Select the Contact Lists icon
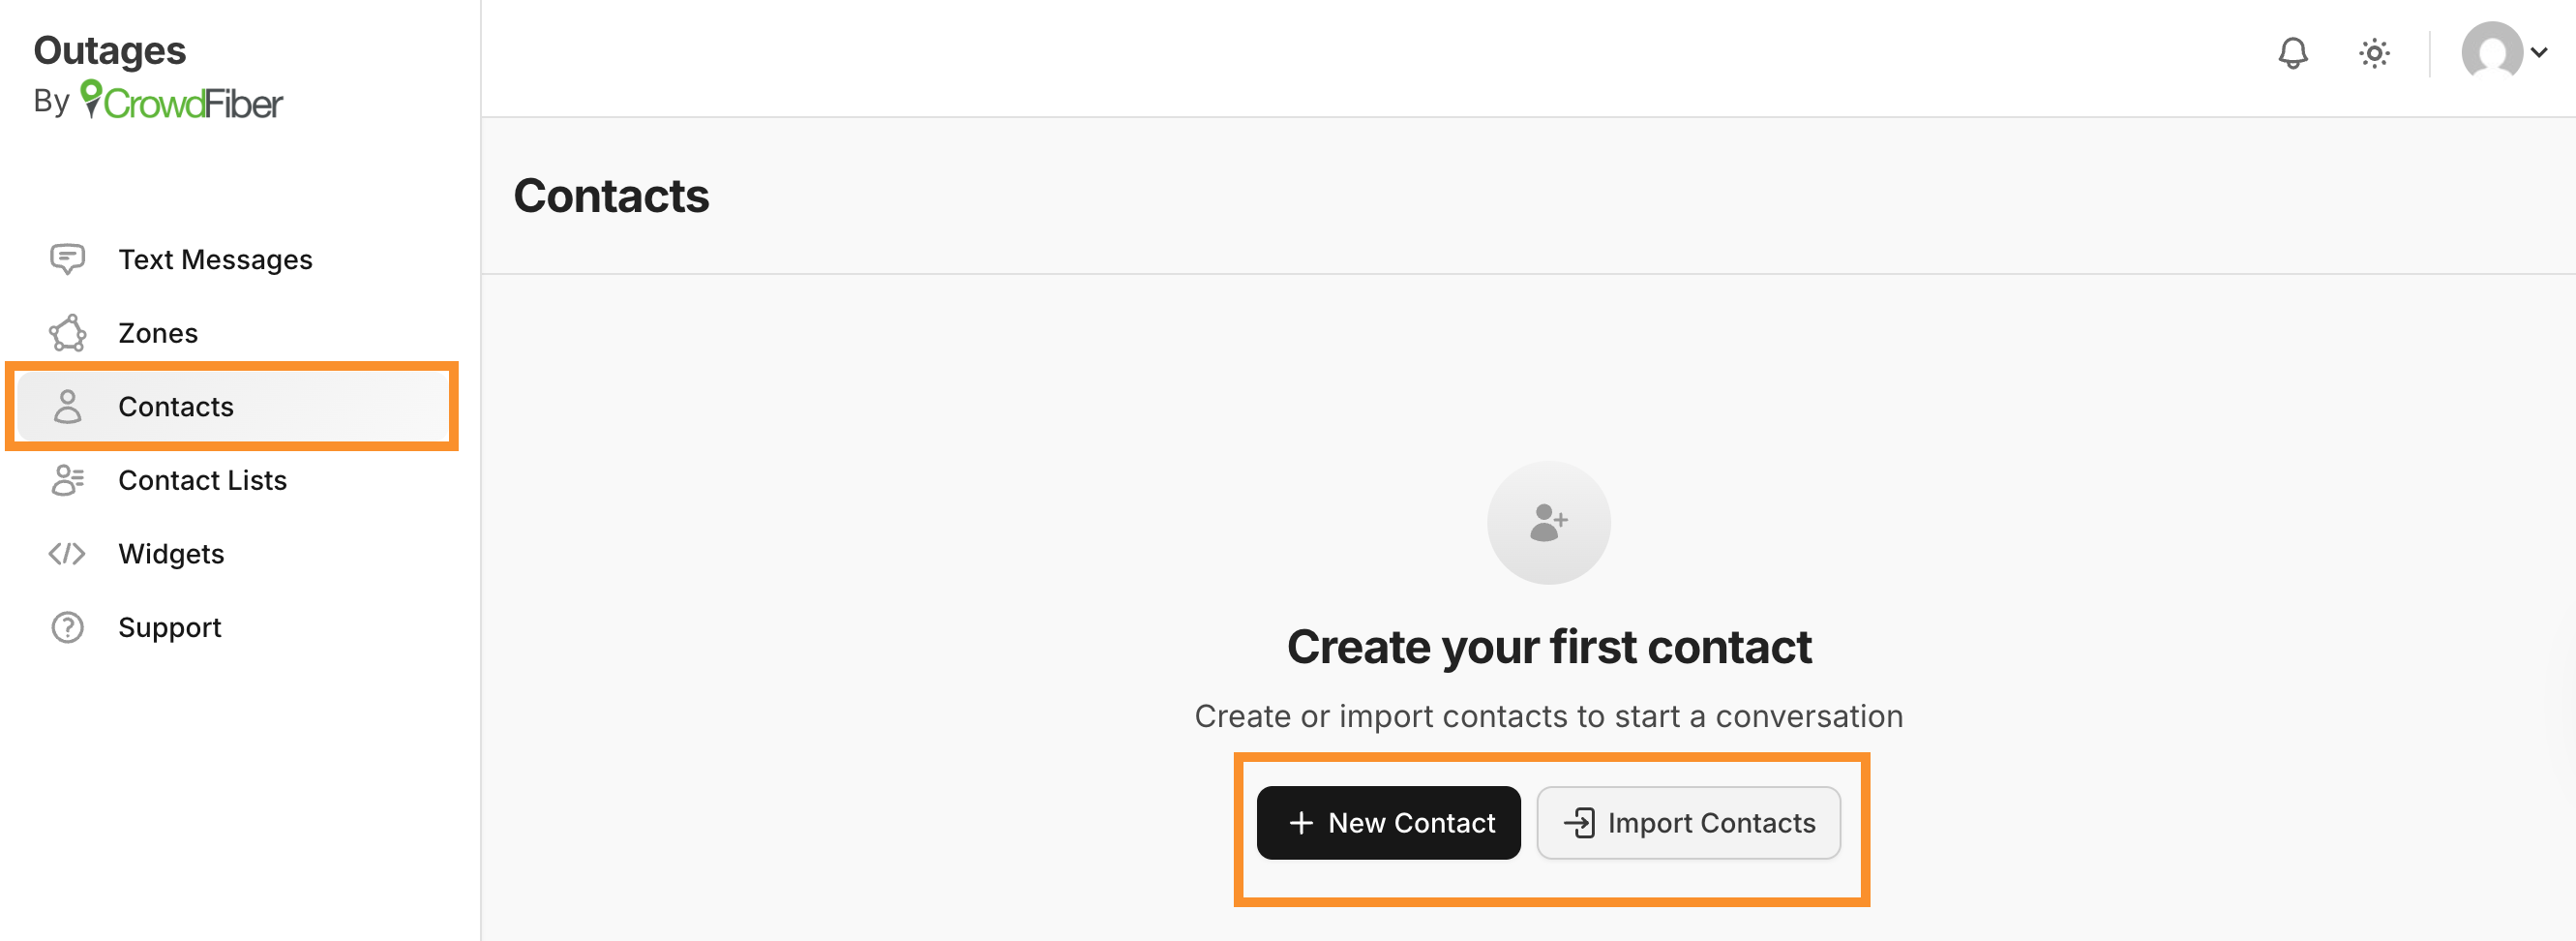The image size is (2576, 941). (67, 480)
